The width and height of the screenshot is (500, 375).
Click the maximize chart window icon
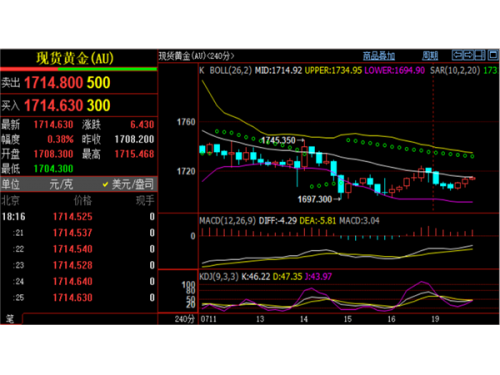493,55
